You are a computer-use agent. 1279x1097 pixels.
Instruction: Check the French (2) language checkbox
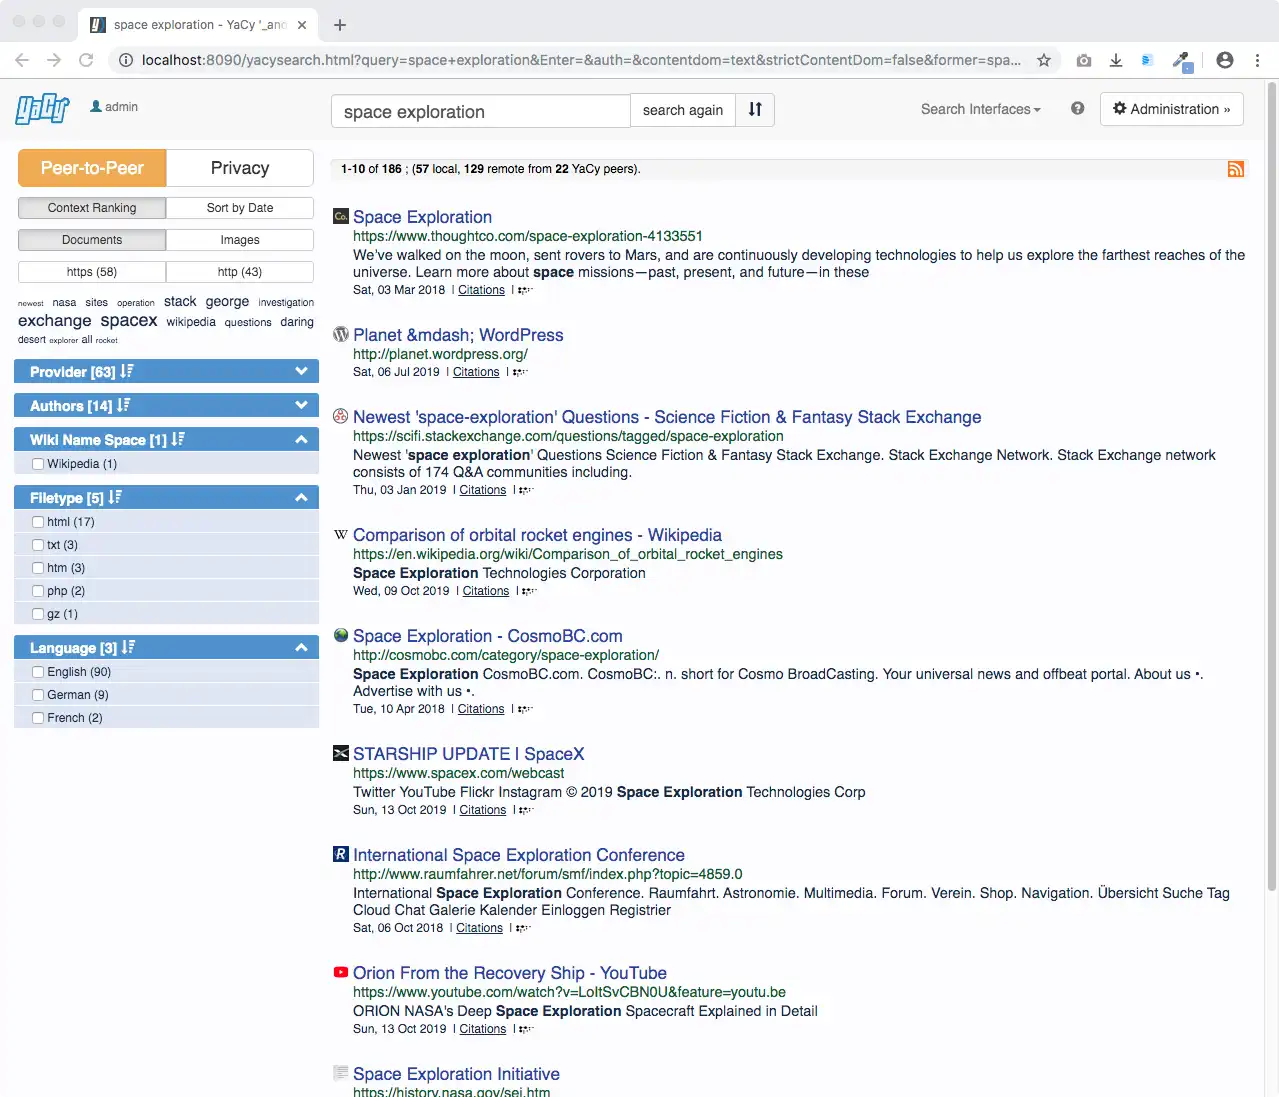[38, 718]
